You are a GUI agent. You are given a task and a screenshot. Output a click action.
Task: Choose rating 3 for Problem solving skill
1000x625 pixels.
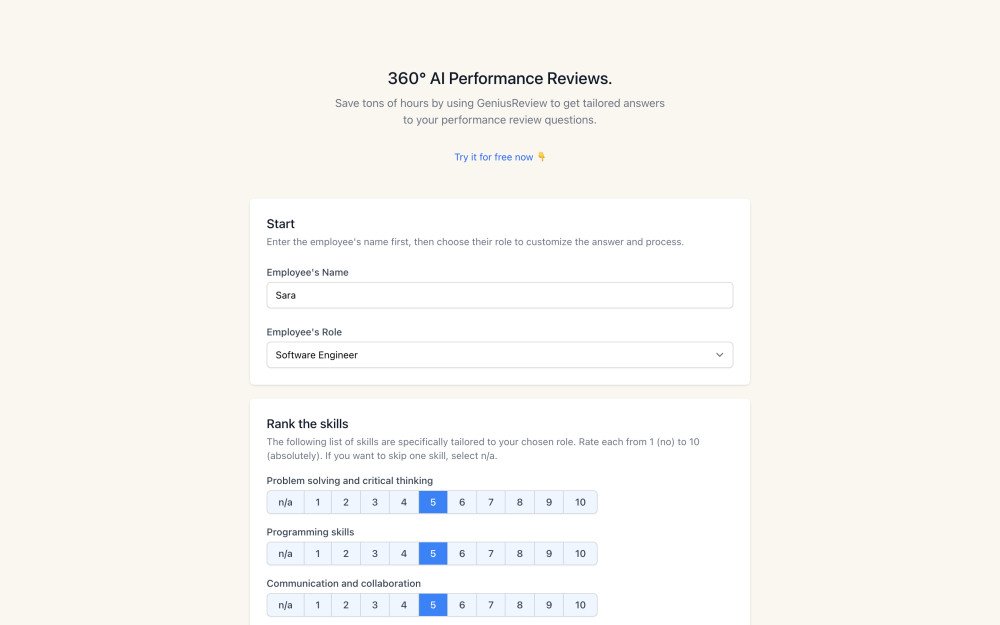click(375, 502)
